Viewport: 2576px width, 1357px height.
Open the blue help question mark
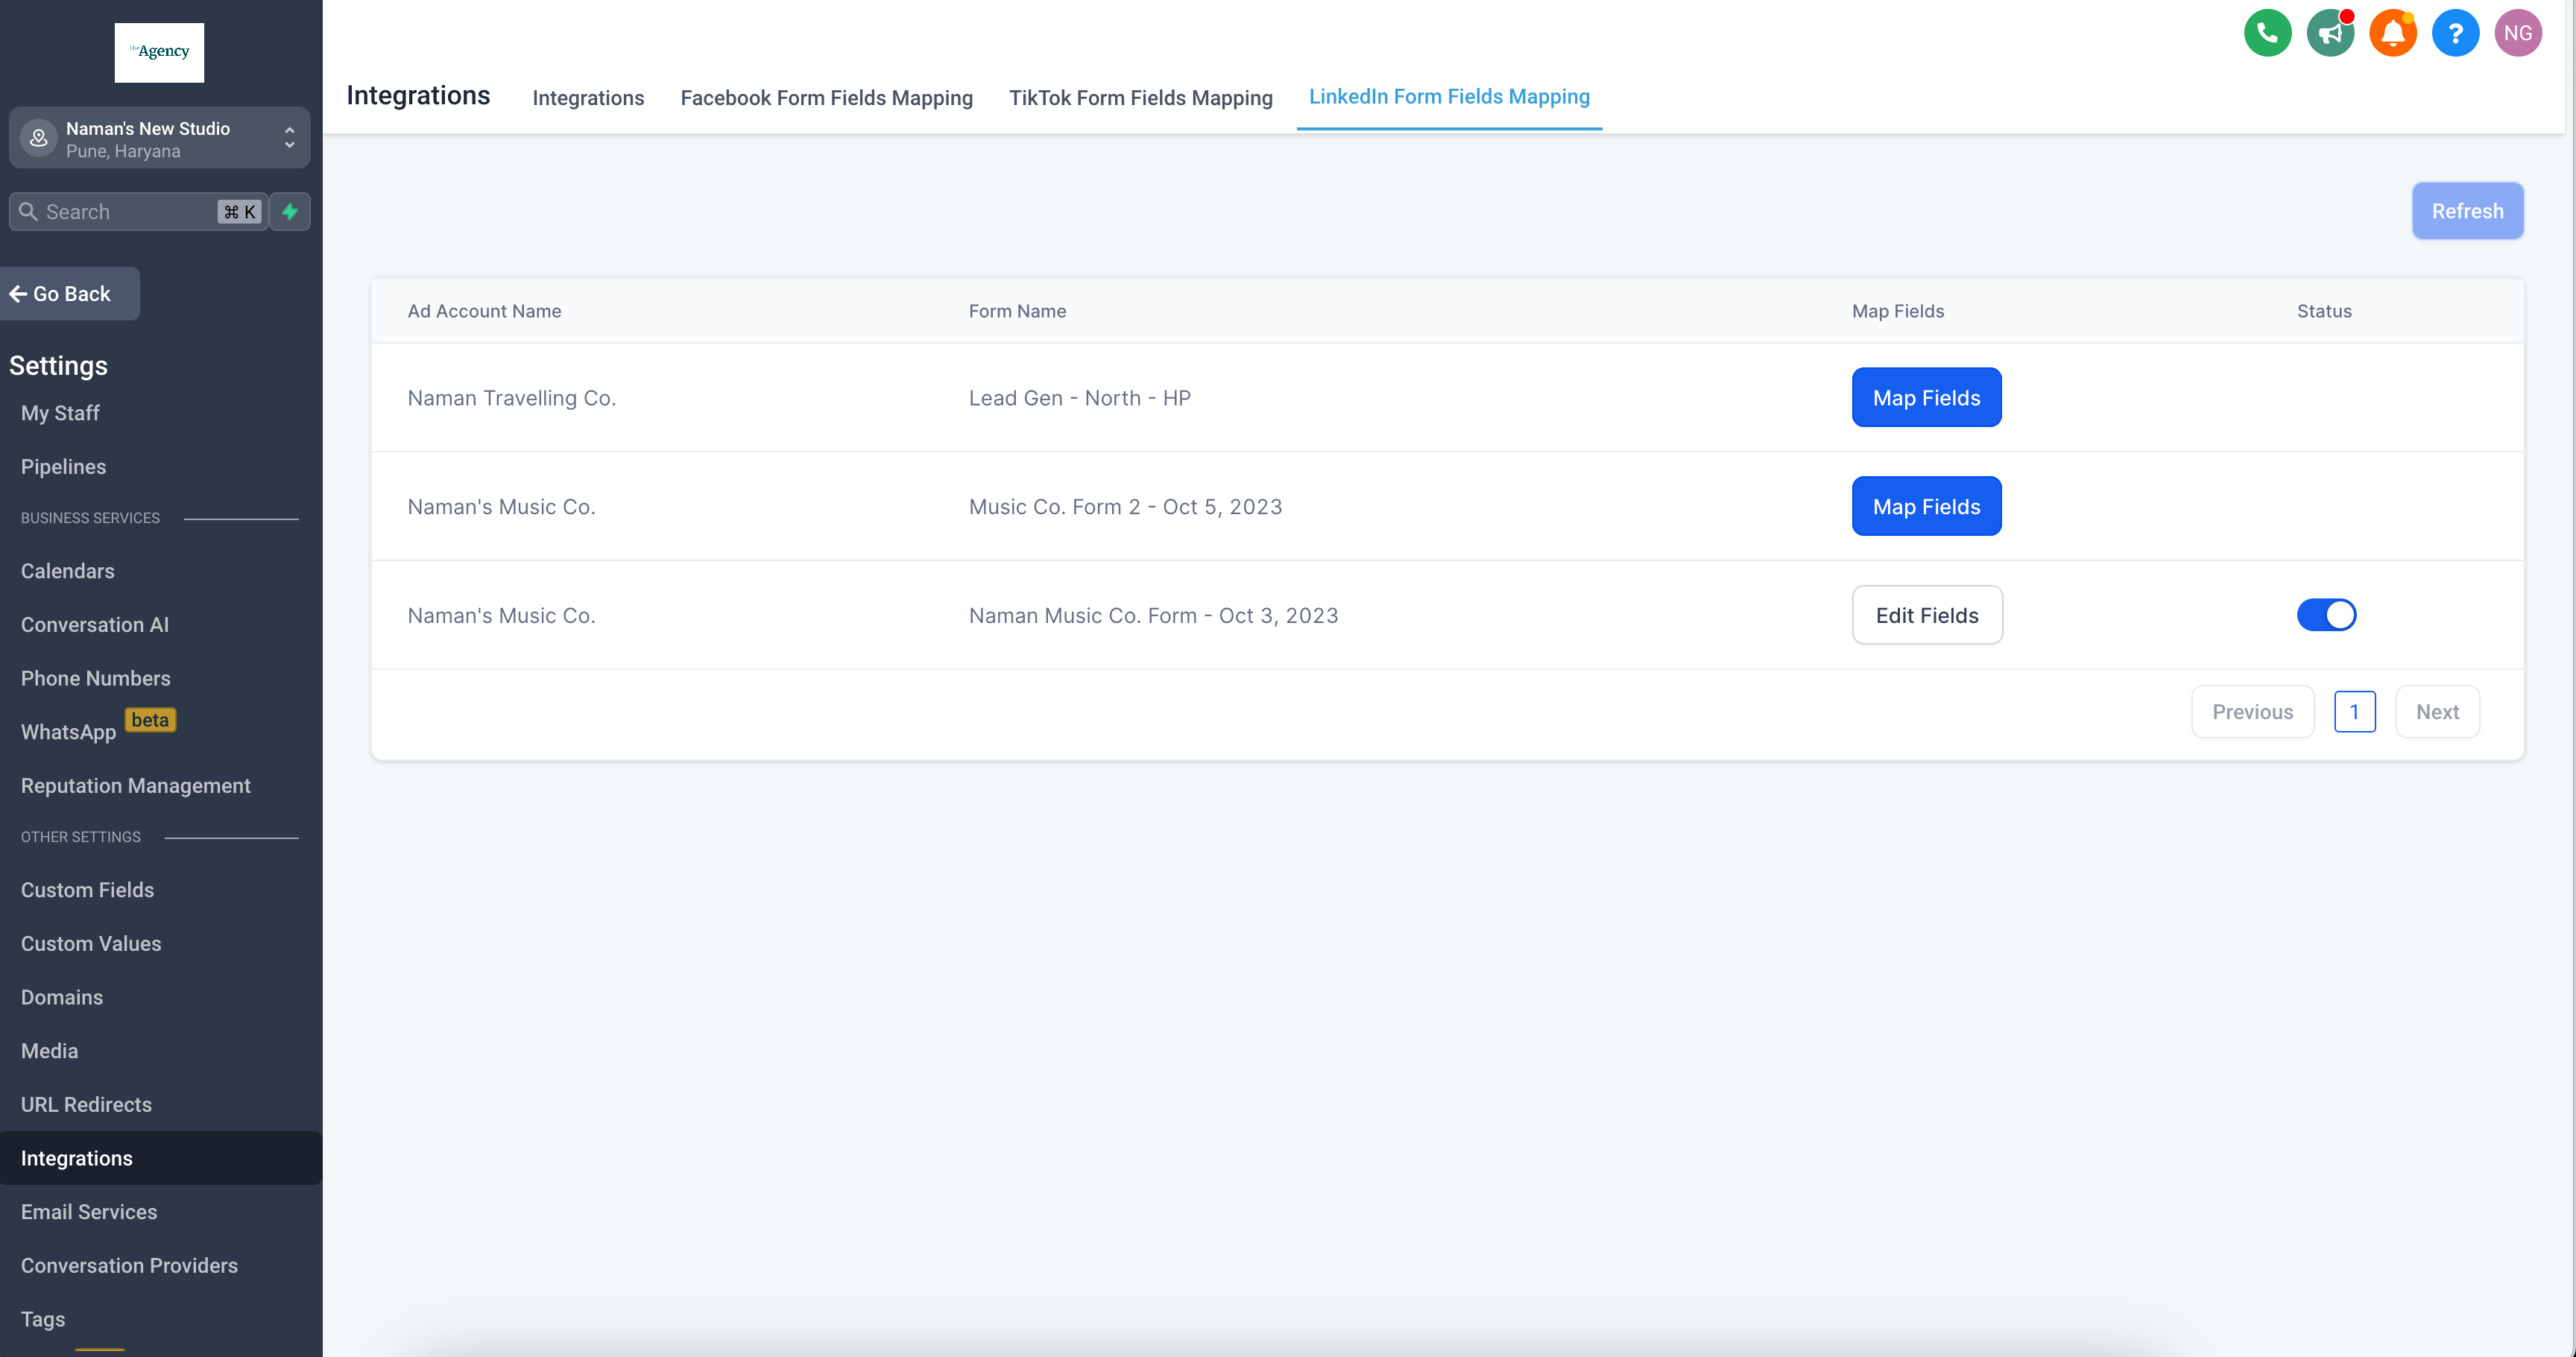[x=2455, y=33]
